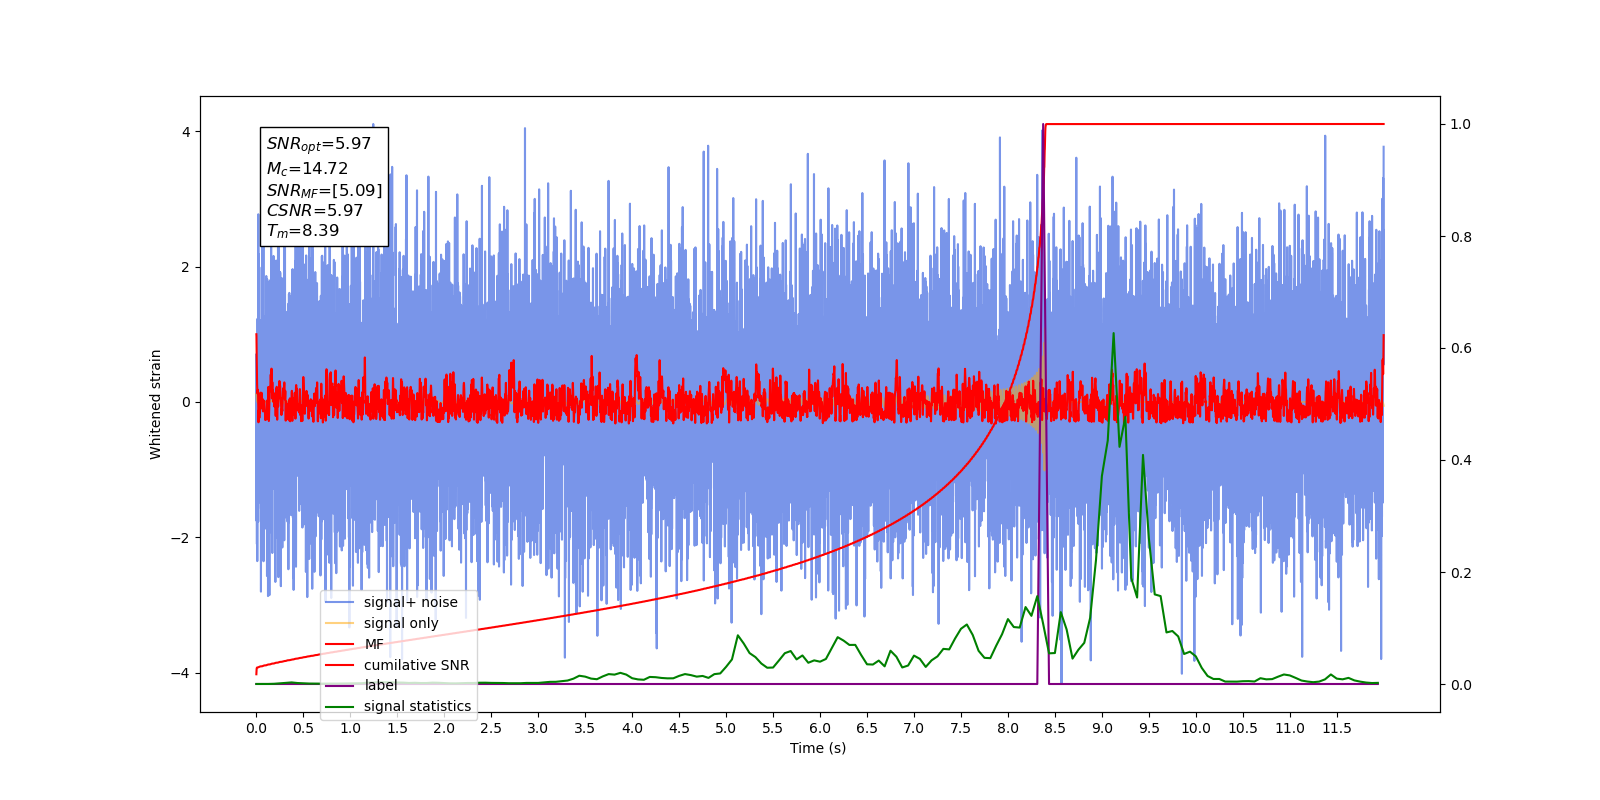Click the 4 tick on the left axis

pos(186,132)
